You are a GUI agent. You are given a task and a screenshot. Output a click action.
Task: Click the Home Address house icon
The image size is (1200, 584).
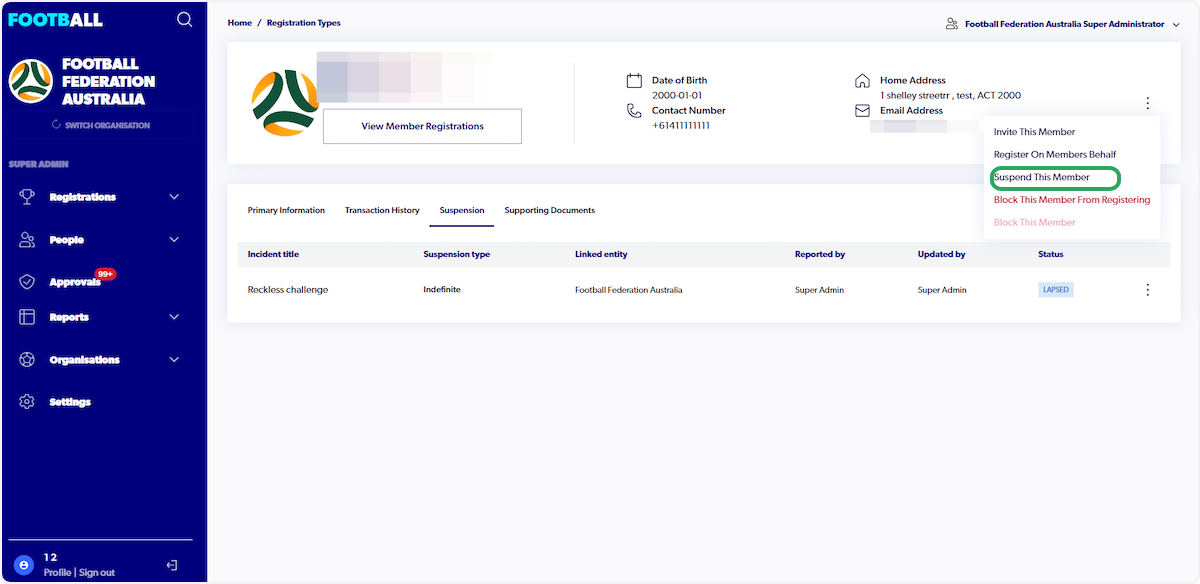862,81
